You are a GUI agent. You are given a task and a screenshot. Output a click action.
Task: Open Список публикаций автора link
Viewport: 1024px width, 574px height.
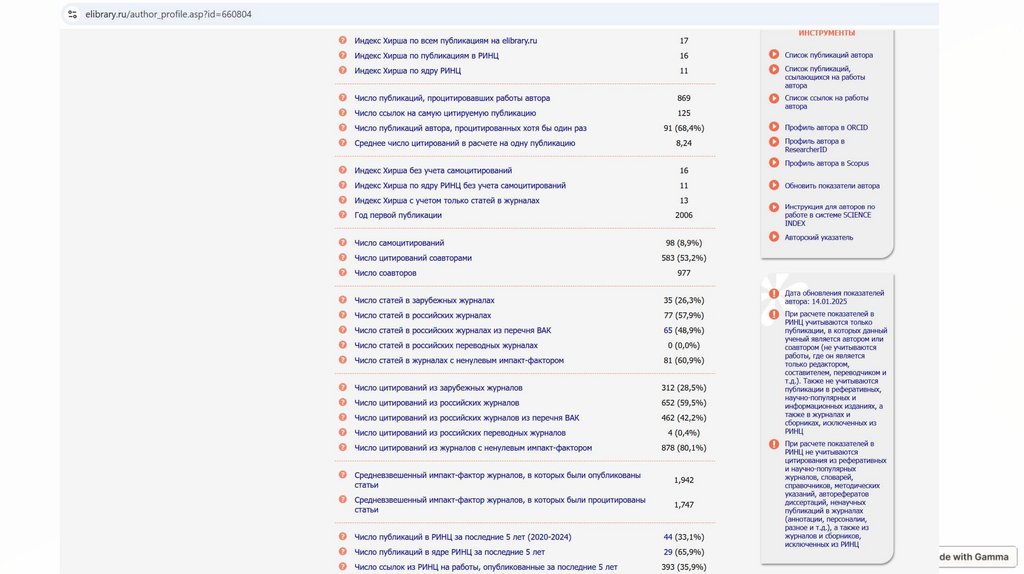[x=828, y=55]
